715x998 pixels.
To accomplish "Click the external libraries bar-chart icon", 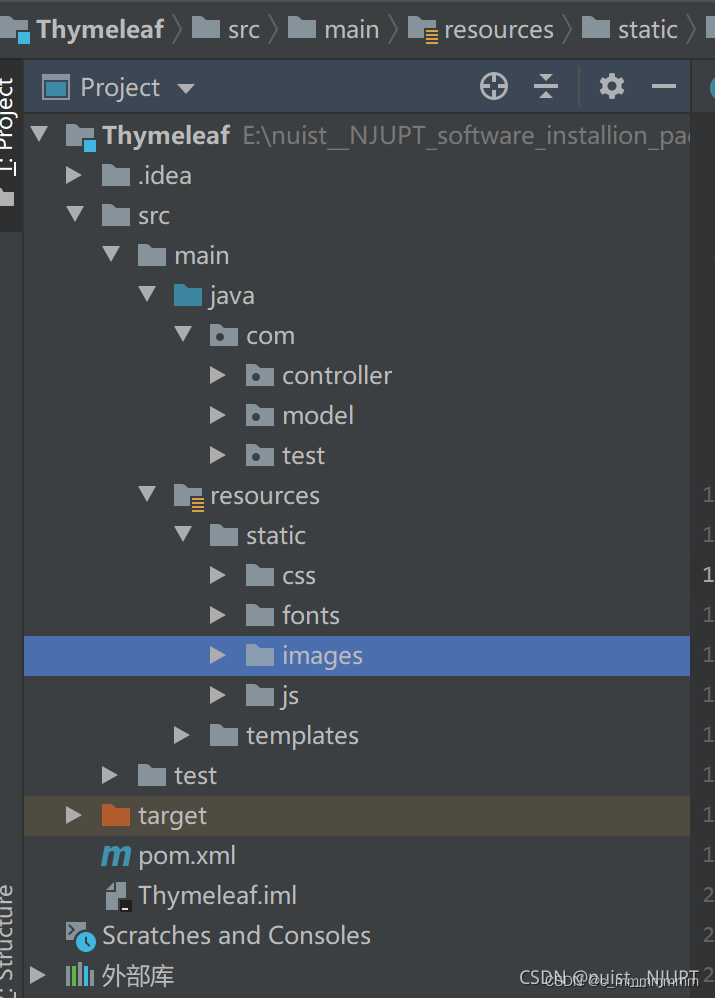I will [x=80, y=975].
